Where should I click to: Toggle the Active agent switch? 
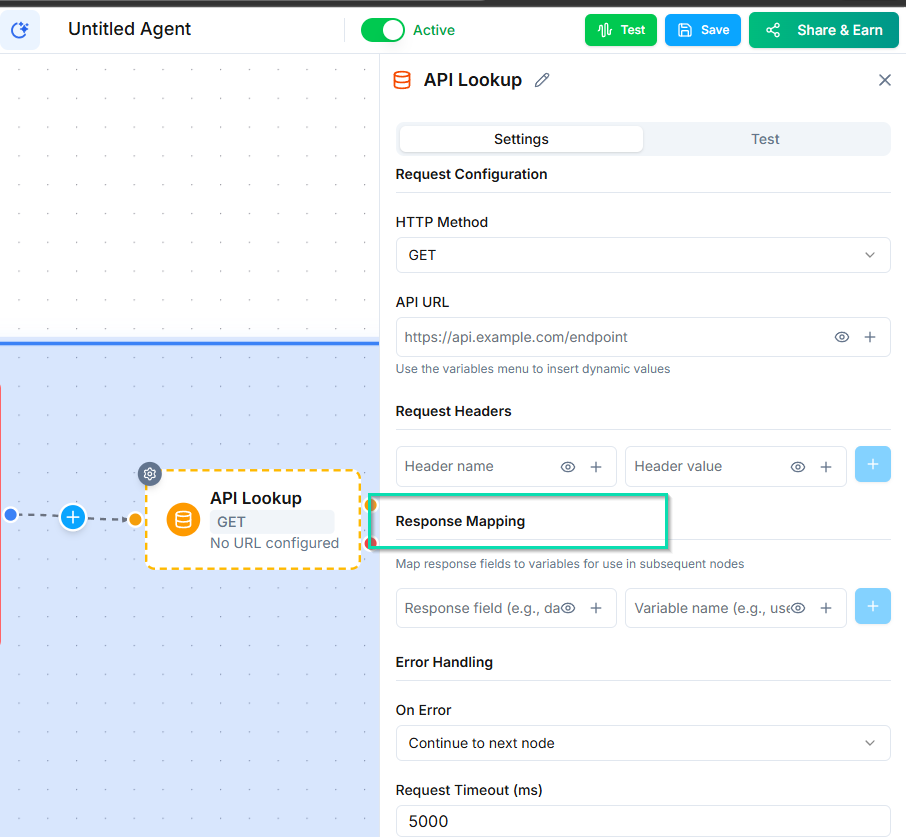point(383,30)
